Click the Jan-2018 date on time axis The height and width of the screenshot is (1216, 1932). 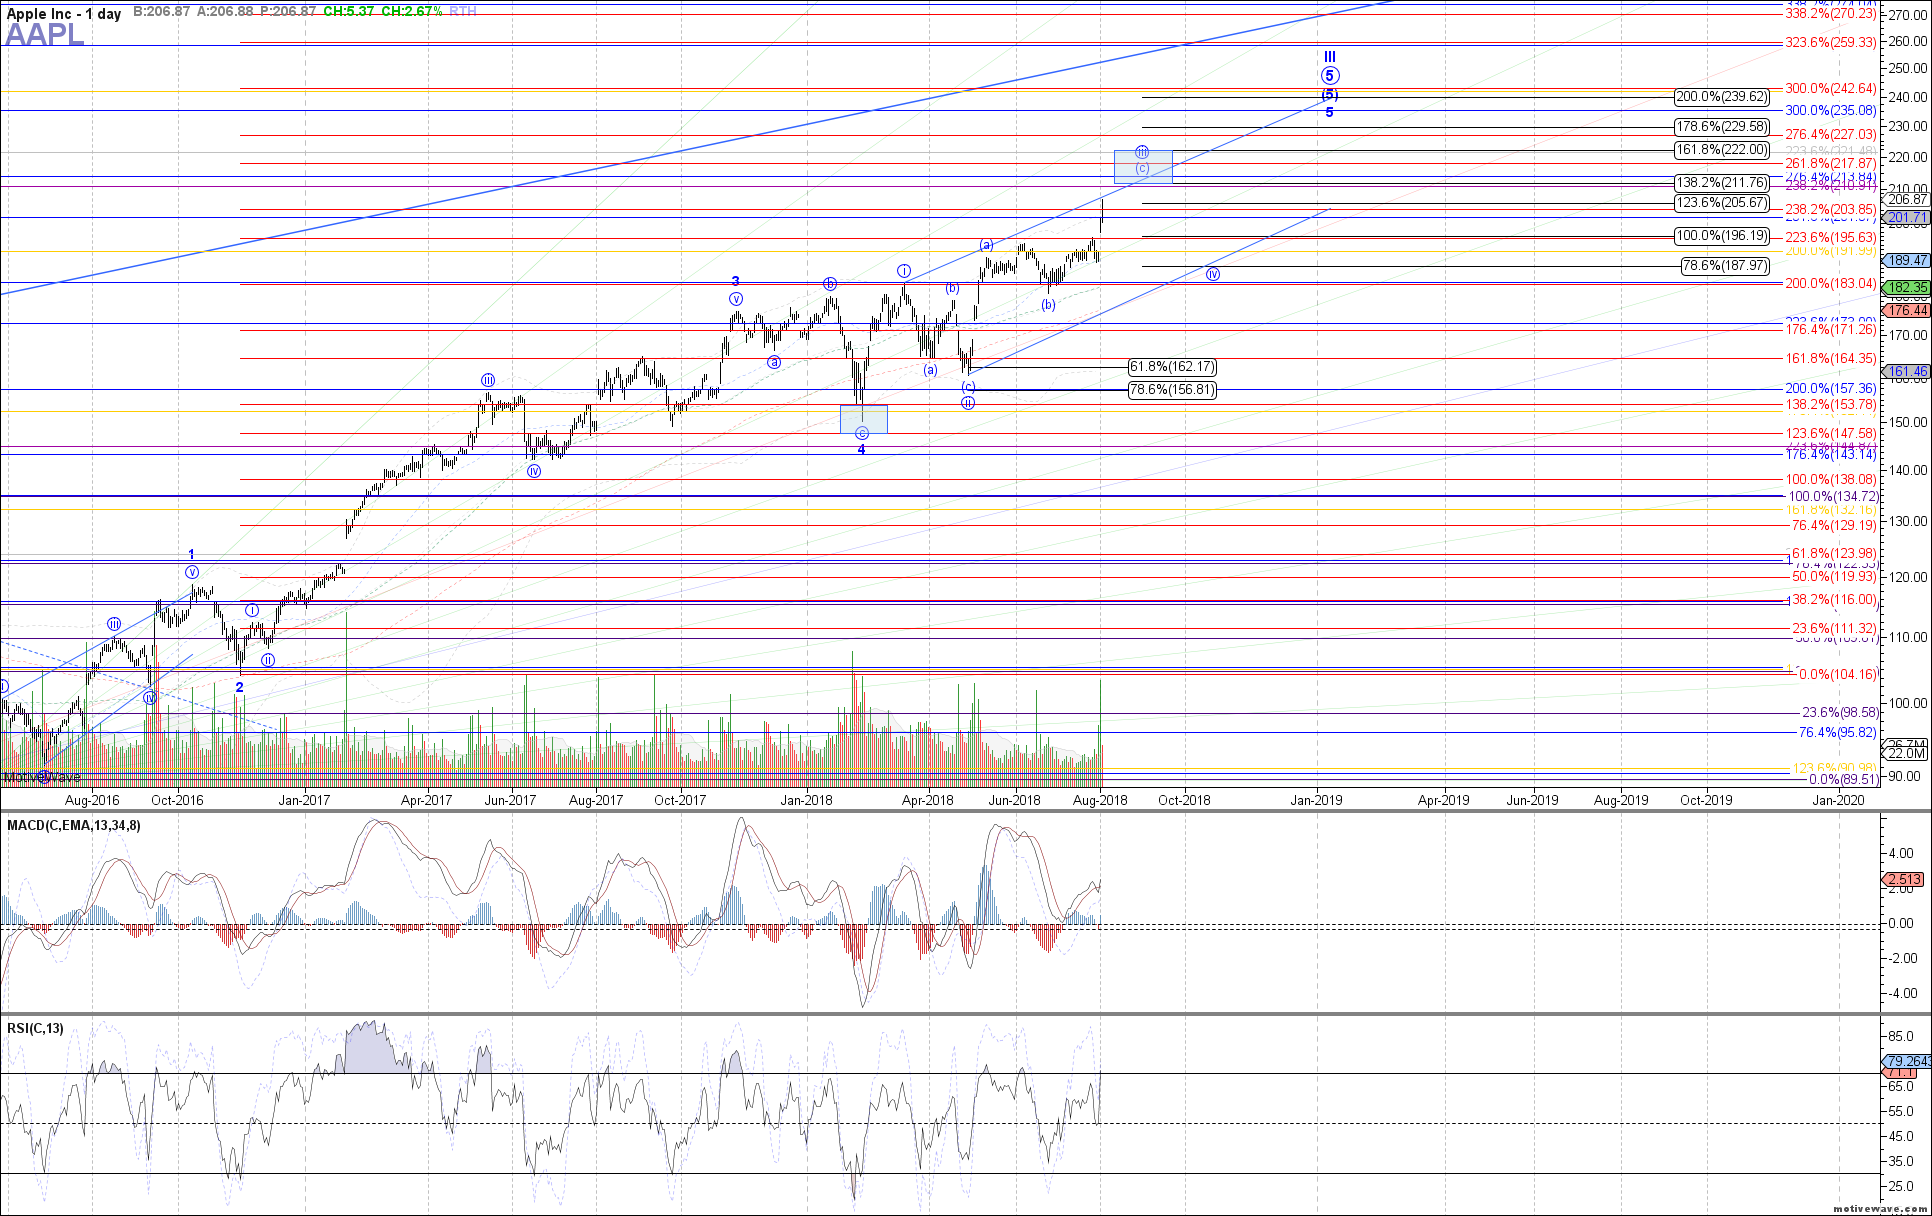(x=807, y=800)
